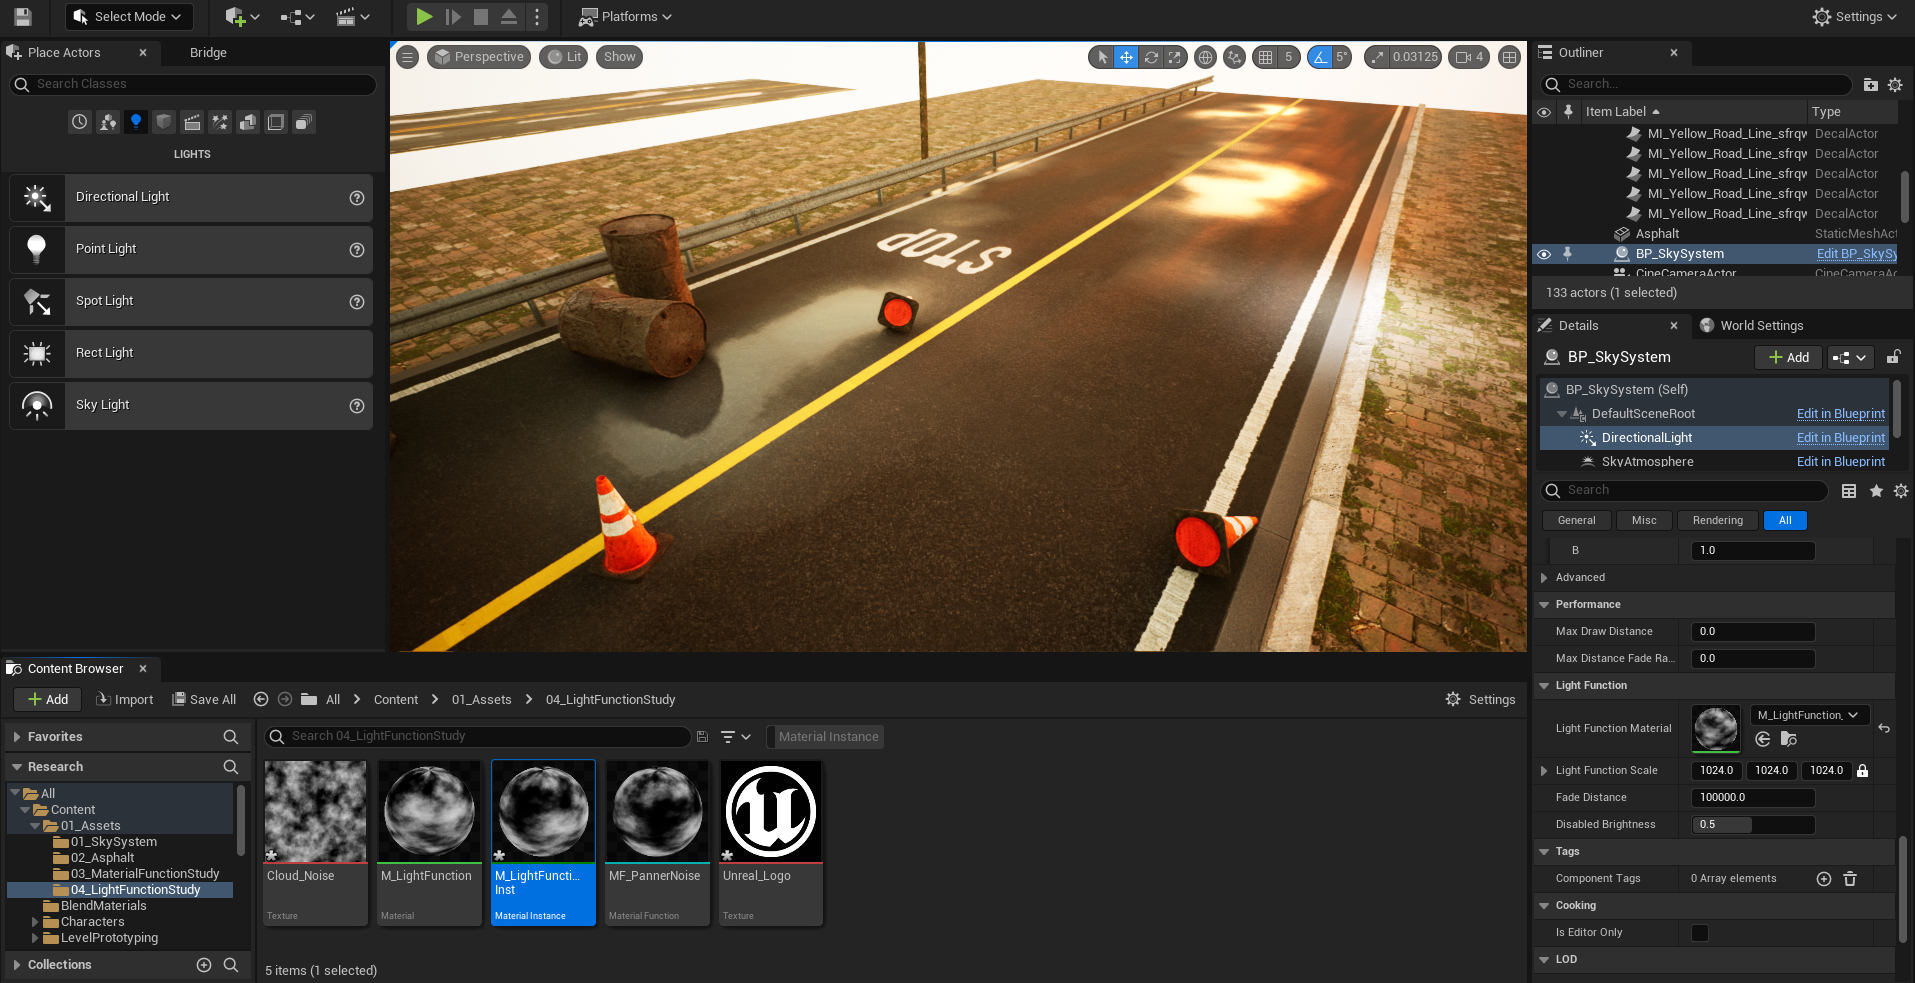1915x983 pixels.
Task: Select the Visual Effects category icon
Action: tap(220, 122)
